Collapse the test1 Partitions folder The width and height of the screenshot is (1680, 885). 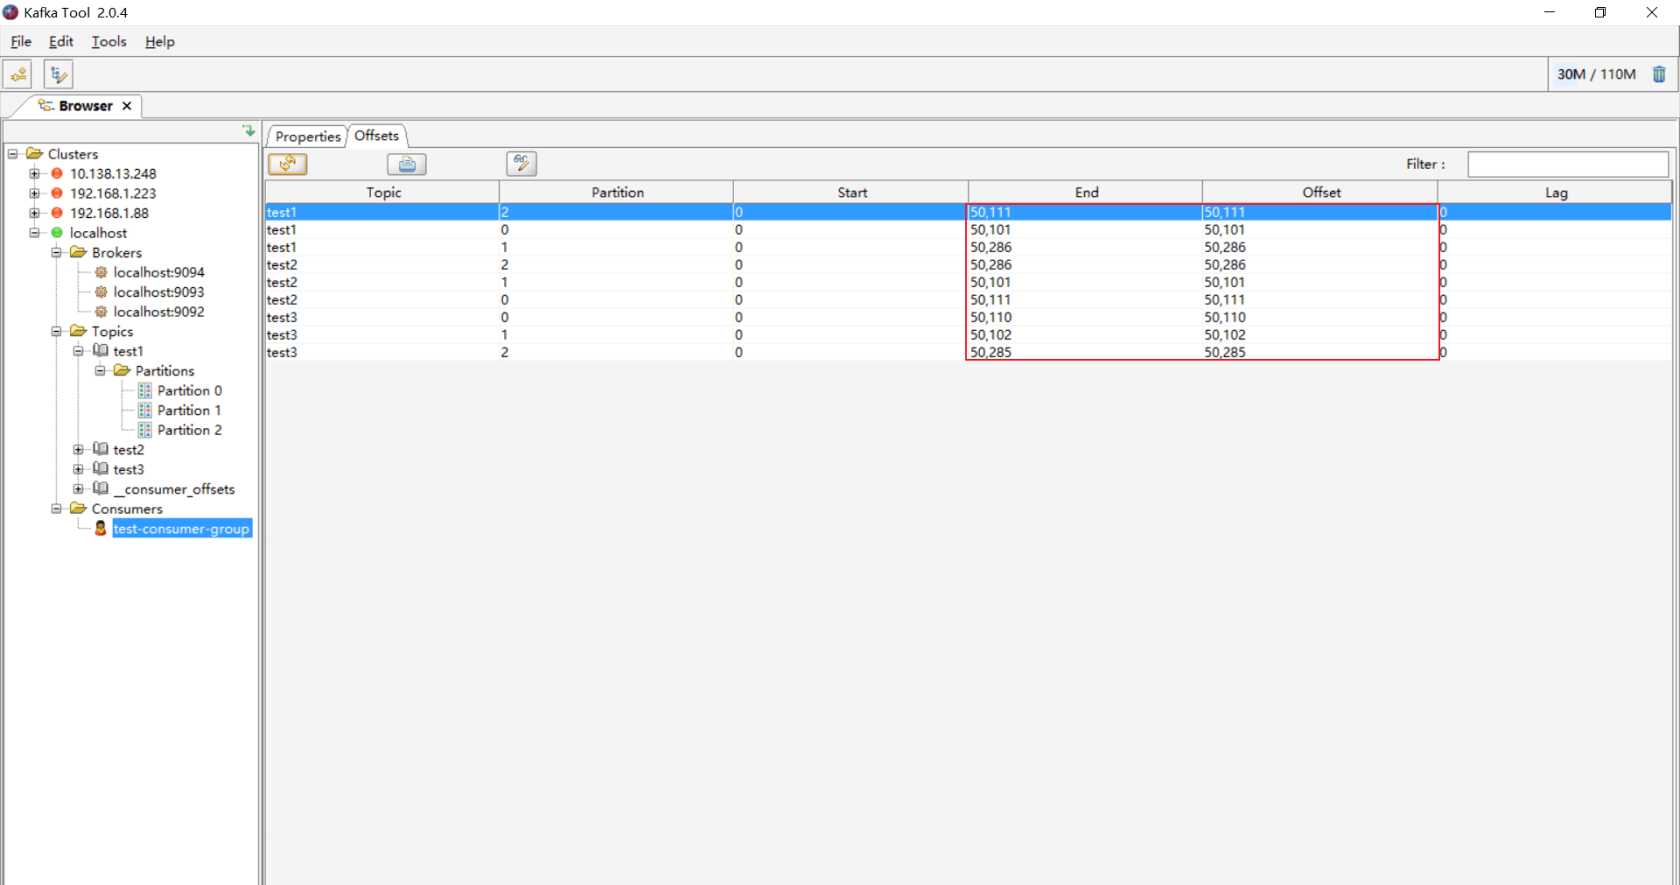click(x=100, y=371)
